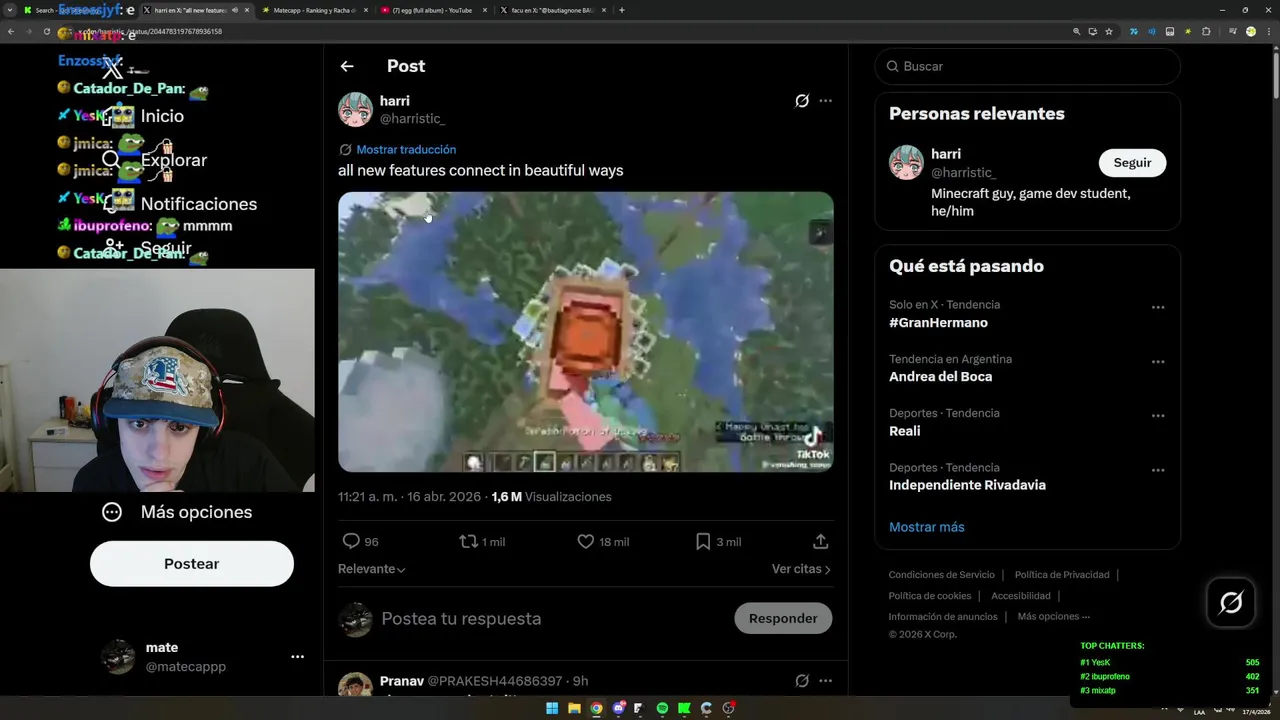Open mate's account avatar at bottom left
Screen dimensions: 1280x720
tap(118, 657)
